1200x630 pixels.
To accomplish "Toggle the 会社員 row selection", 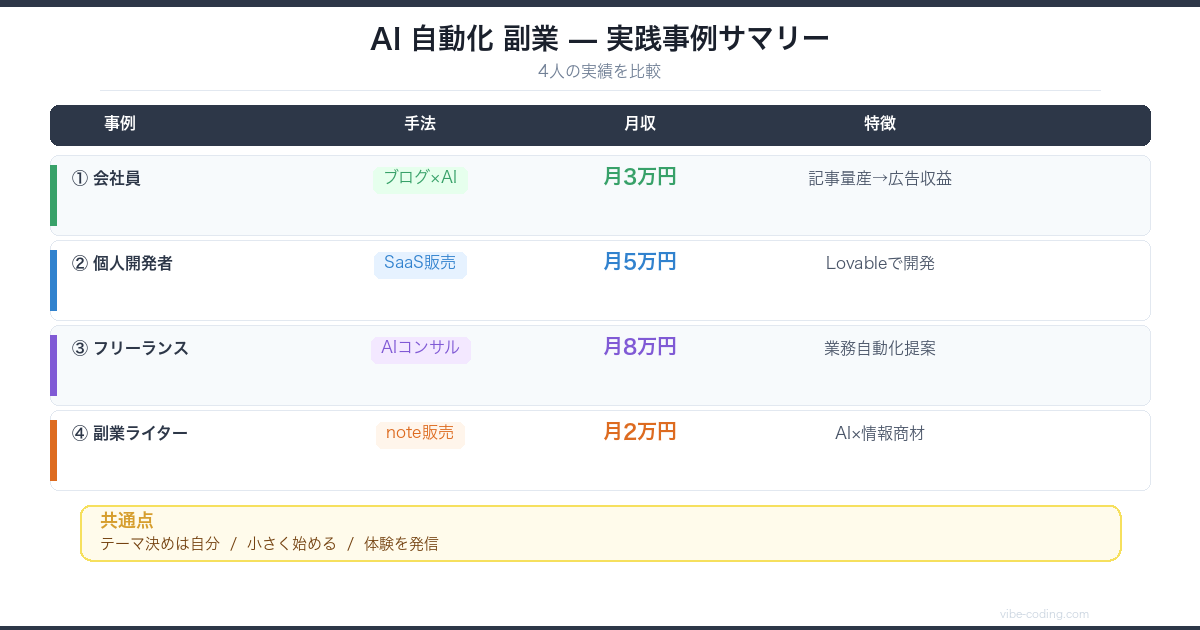I will coord(600,195).
